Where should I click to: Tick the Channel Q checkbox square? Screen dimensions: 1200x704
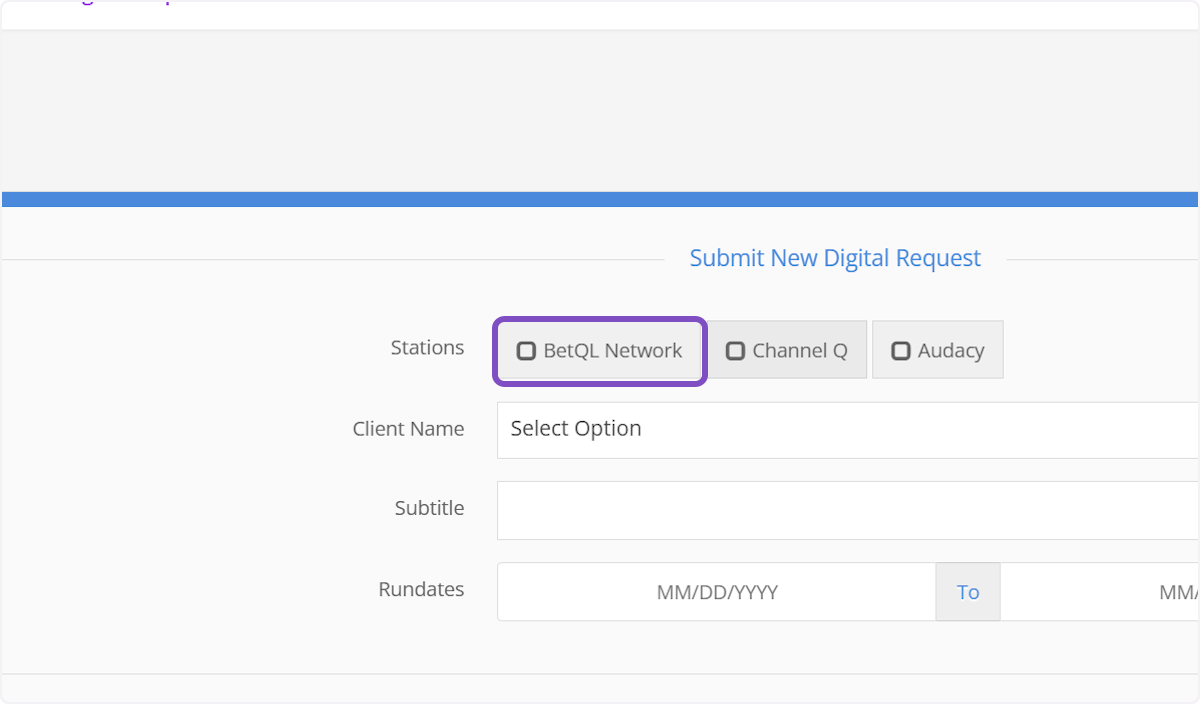pos(735,351)
